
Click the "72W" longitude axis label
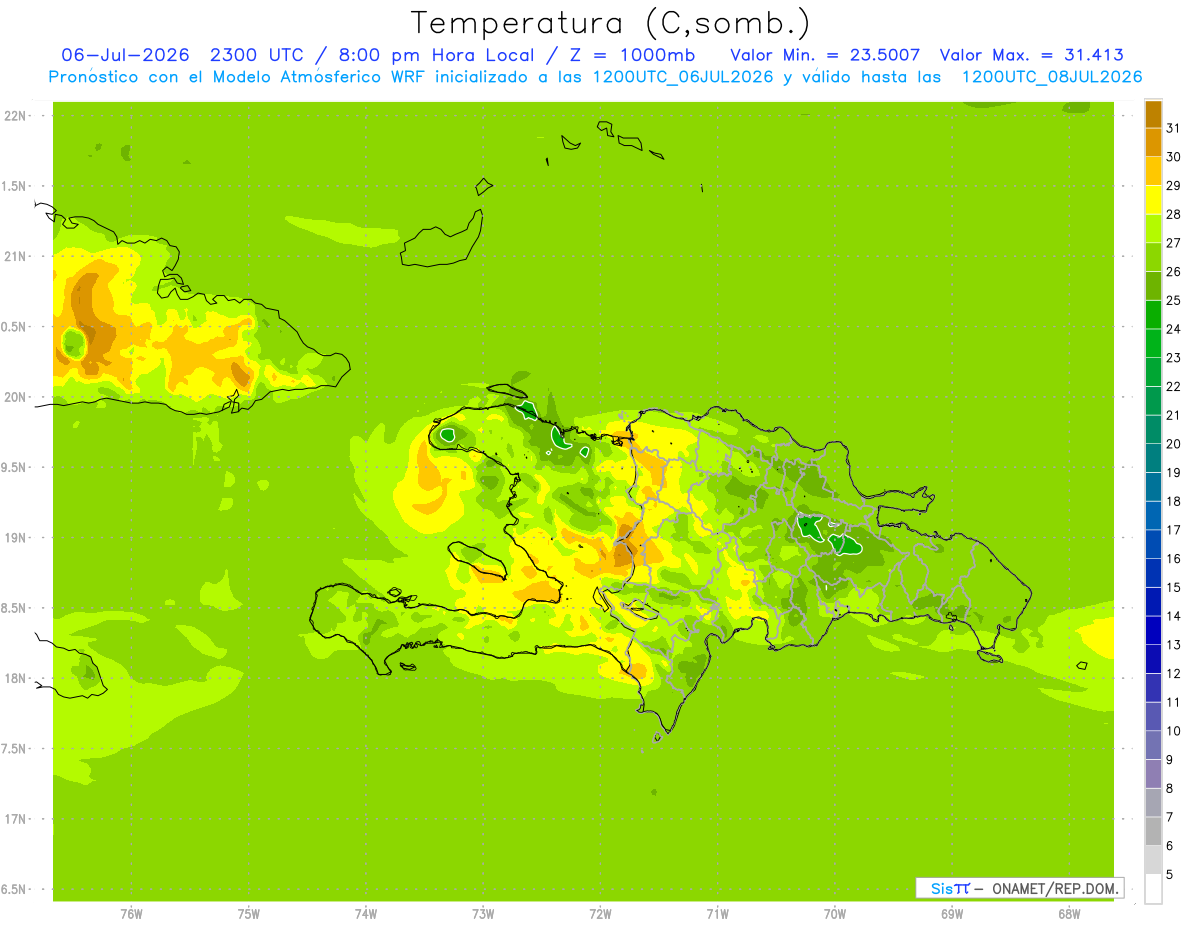coord(600,914)
